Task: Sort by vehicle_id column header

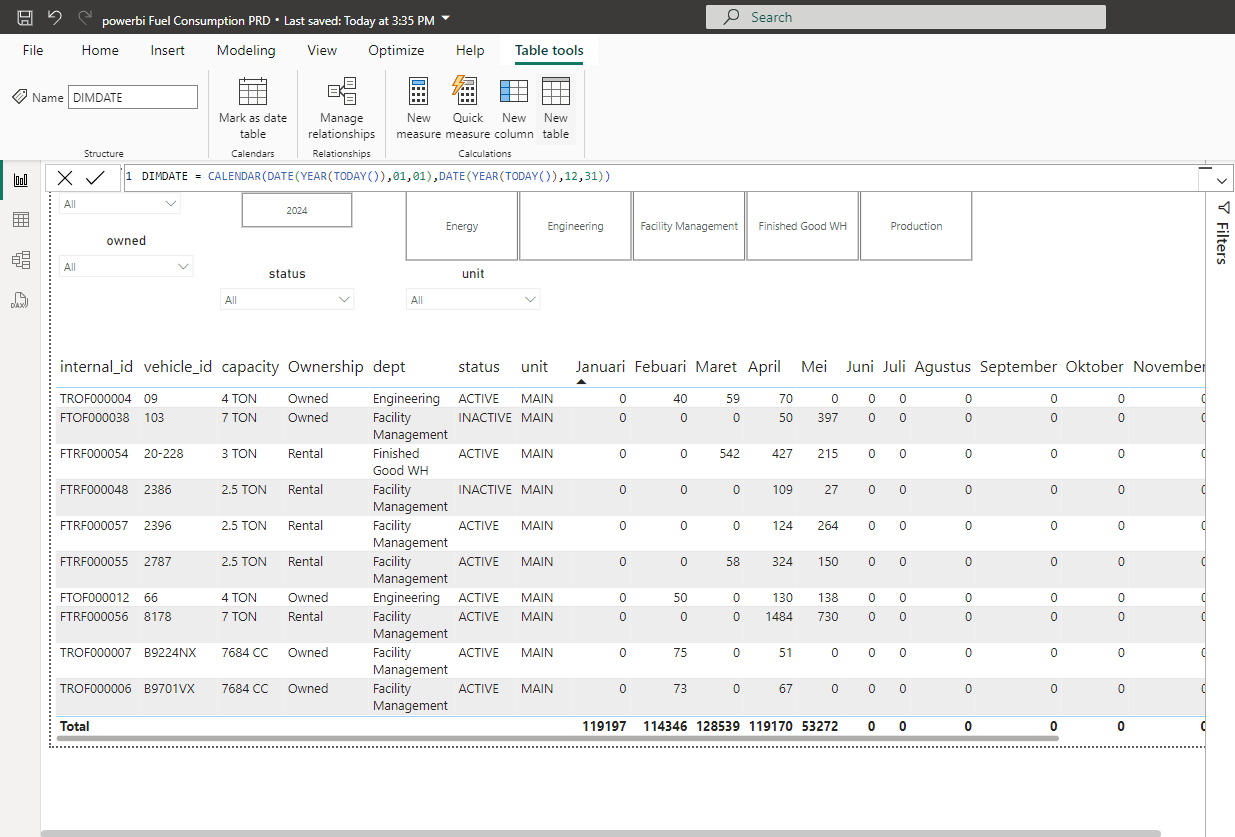Action: [x=178, y=367]
